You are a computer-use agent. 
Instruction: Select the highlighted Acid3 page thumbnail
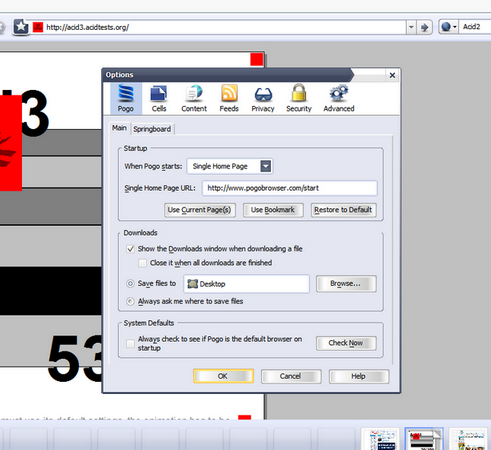point(424,439)
